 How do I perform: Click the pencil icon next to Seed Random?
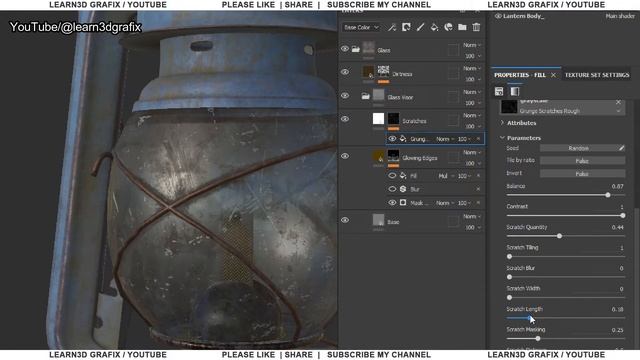[621, 148]
